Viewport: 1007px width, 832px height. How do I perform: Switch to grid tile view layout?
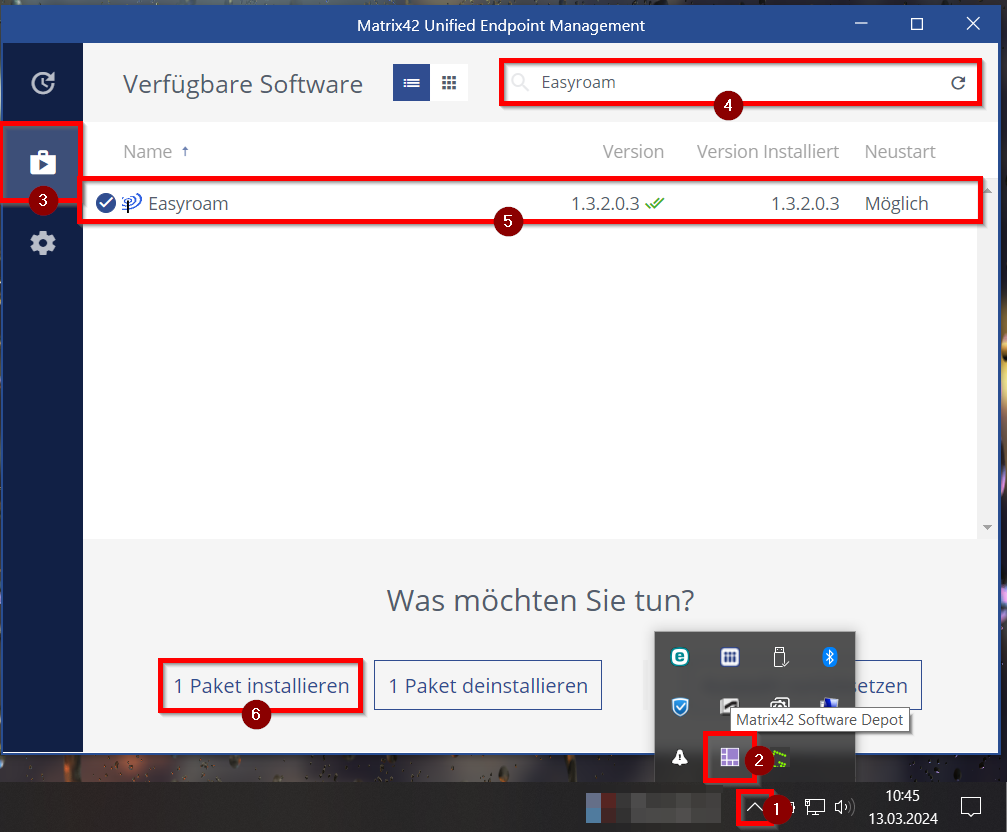449,83
